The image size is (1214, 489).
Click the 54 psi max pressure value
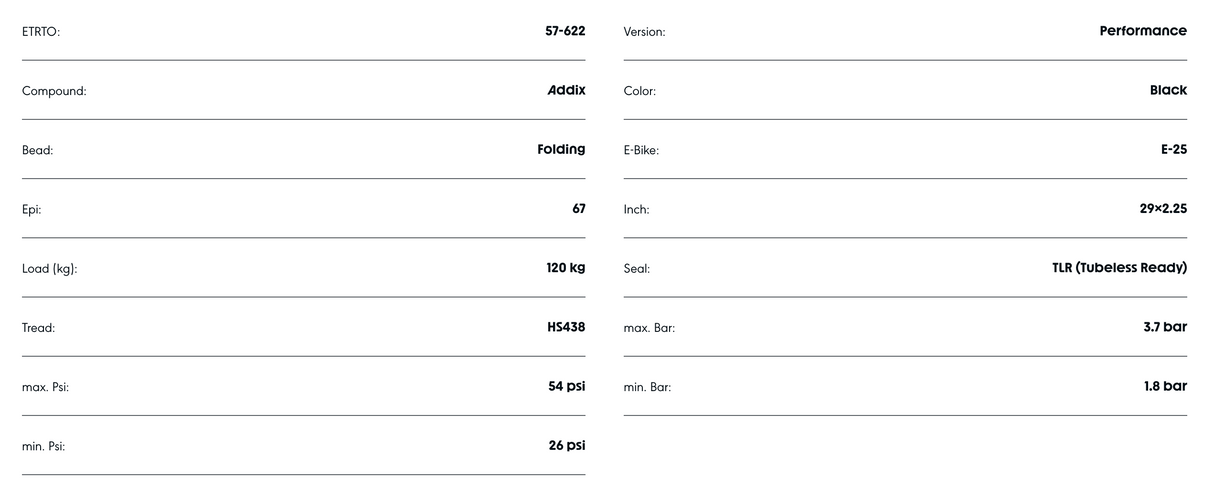coord(567,386)
